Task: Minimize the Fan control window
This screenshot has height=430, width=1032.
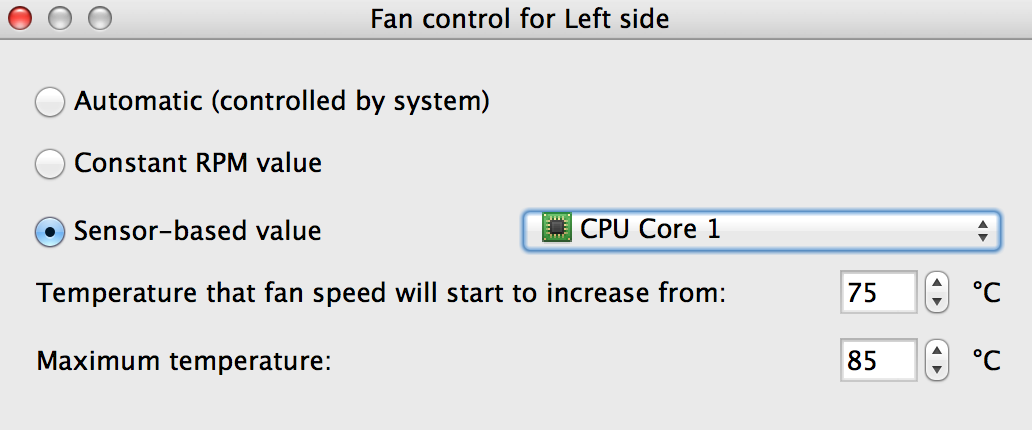Action: [x=60, y=18]
